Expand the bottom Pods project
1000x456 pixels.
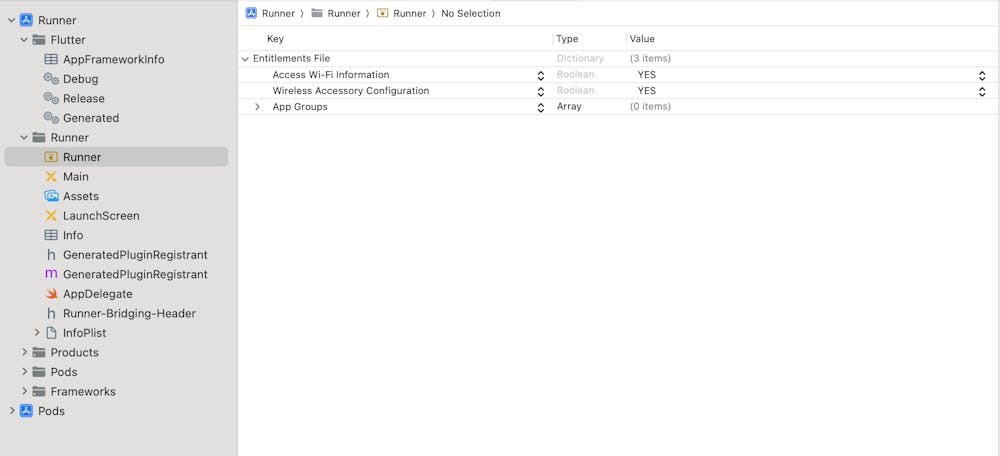pyautogui.click(x=11, y=411)
